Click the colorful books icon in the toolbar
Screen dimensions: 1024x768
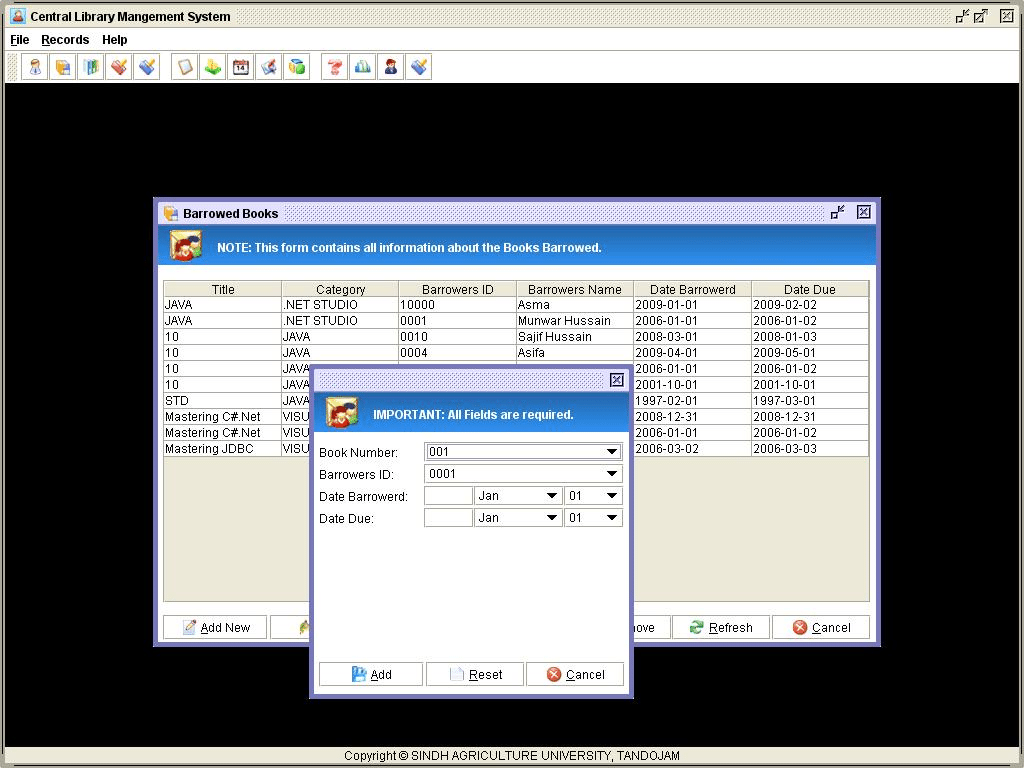[91, 67]
